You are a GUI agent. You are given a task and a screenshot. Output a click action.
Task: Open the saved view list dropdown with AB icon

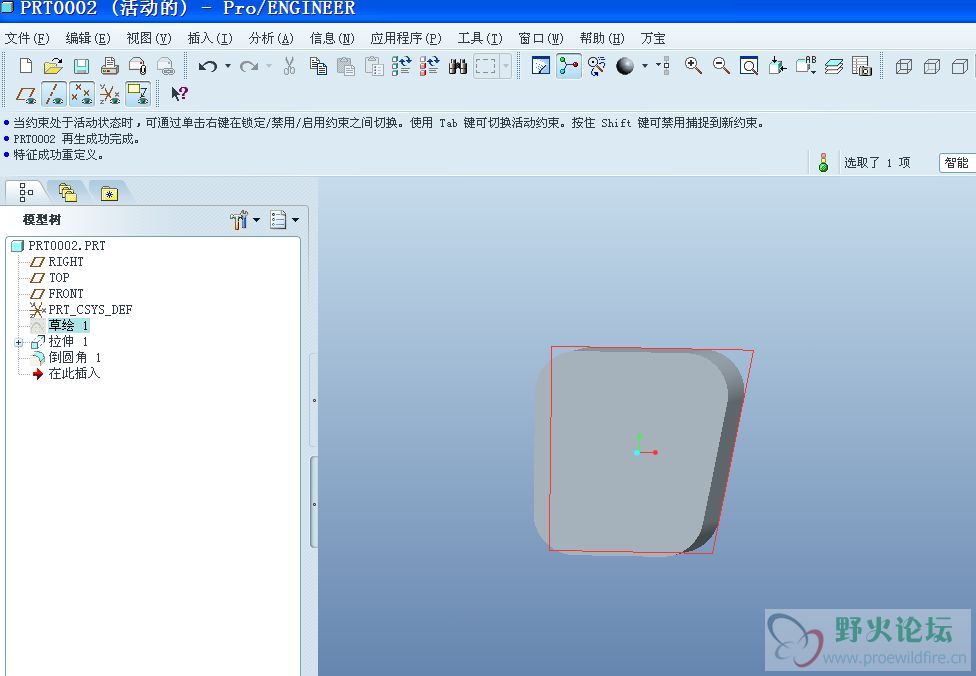(x=805, y=65)
